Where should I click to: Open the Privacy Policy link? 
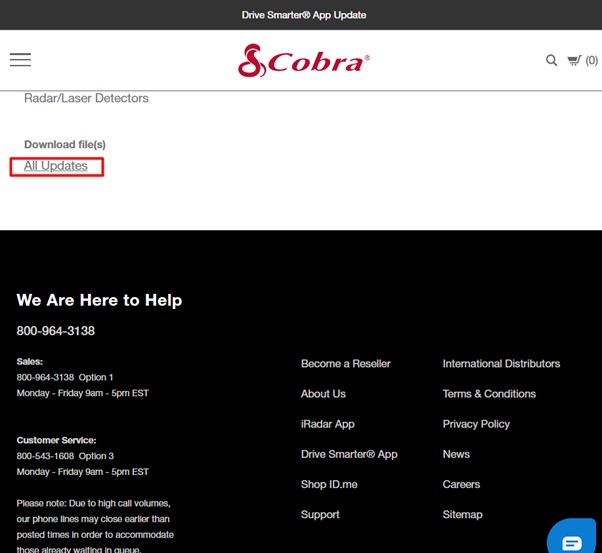[476, 424]
